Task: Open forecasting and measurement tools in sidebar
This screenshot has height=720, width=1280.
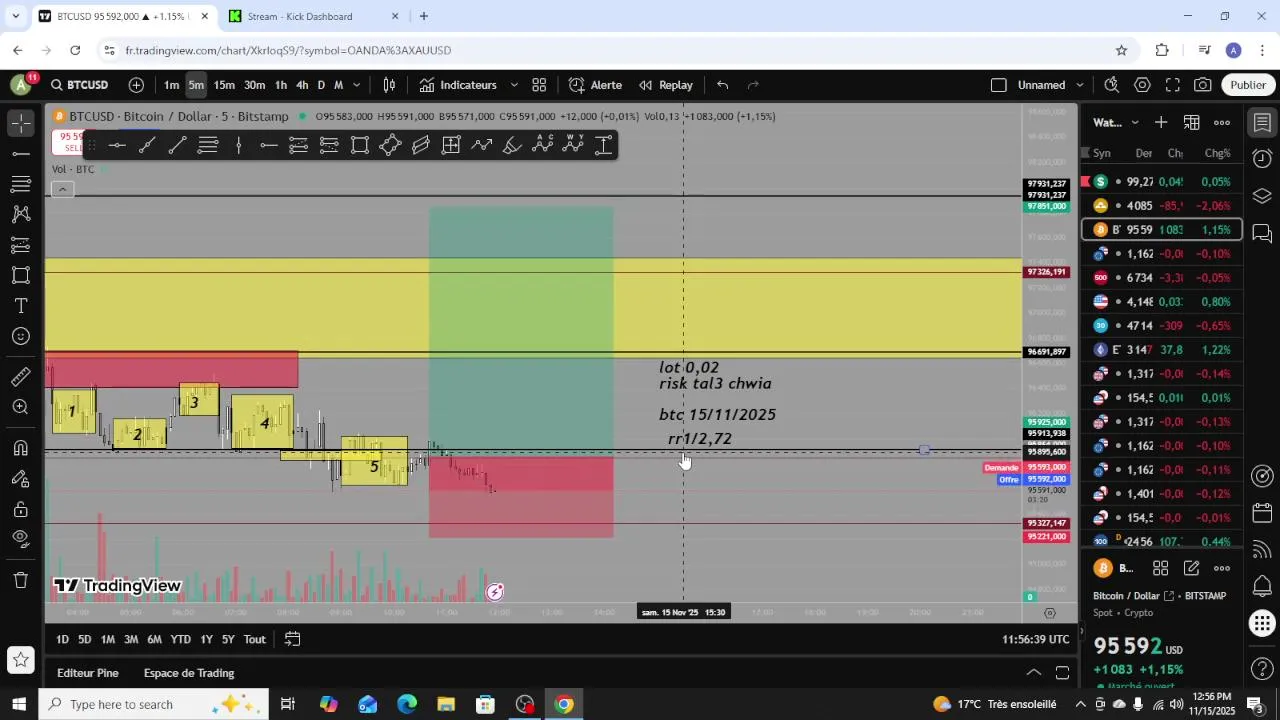Action: (21, 245)
